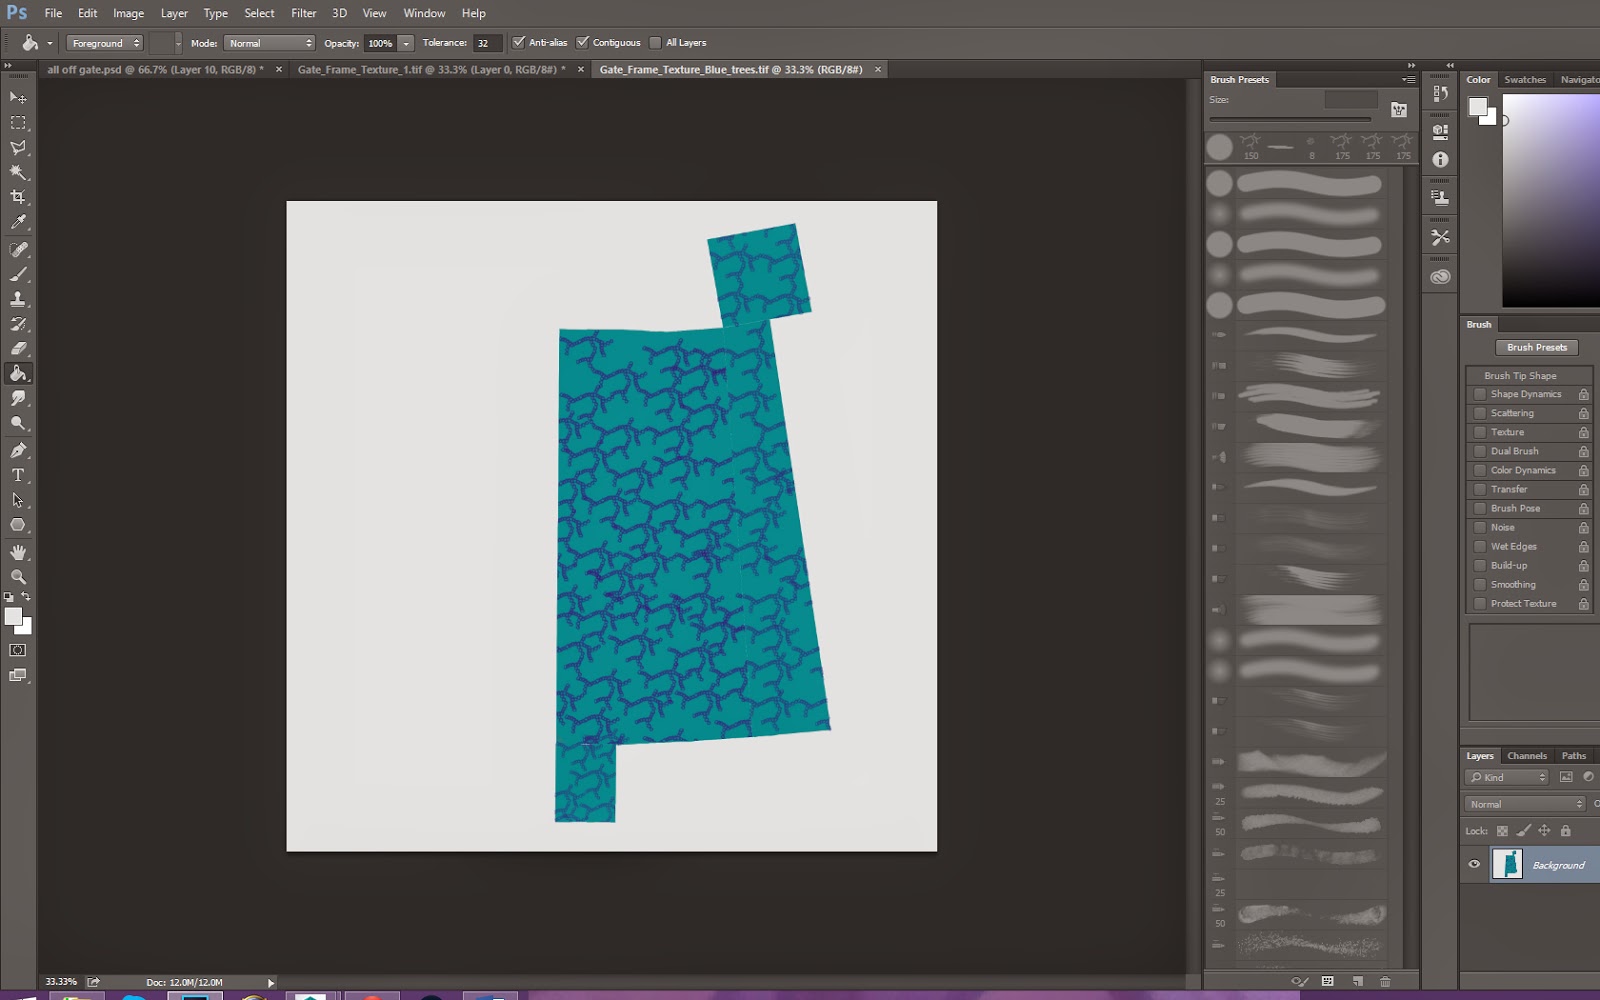Open the Filter menu
1600x1000 pixels.
(x=303, y=13)
